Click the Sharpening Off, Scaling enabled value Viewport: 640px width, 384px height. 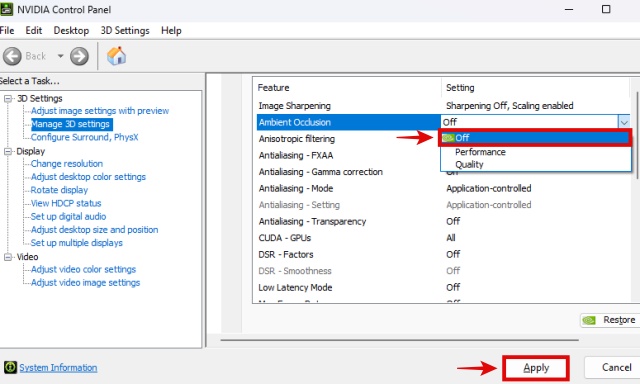coord(510,106)
